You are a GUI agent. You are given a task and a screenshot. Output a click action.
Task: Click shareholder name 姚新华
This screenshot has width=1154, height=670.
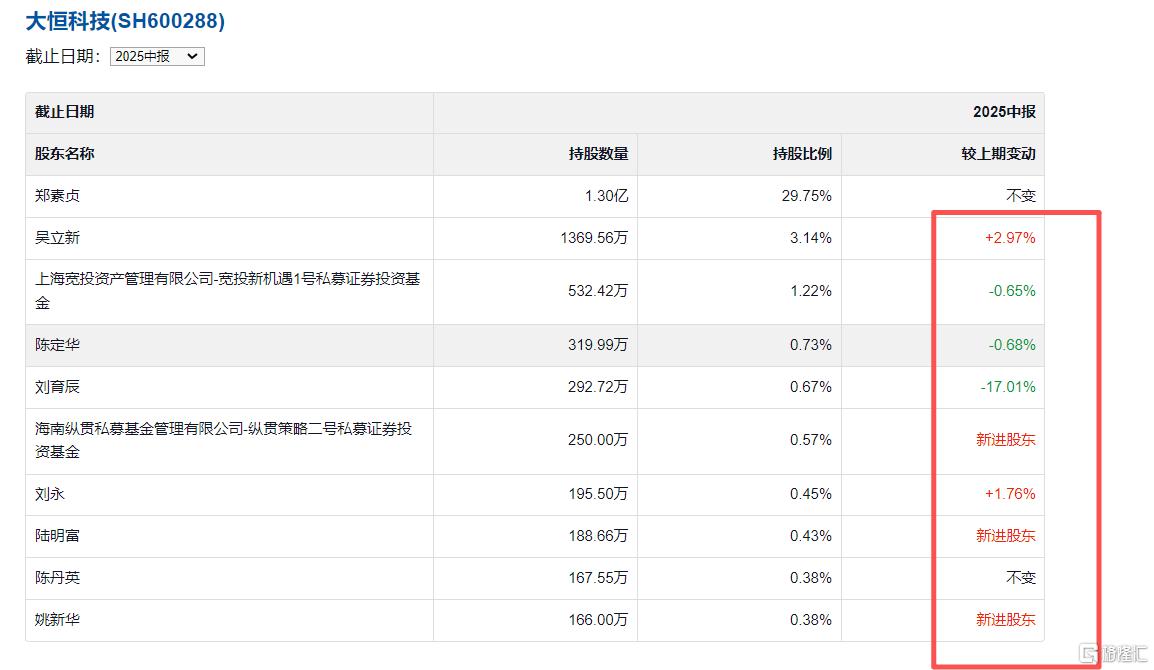(x=57, y=620)
